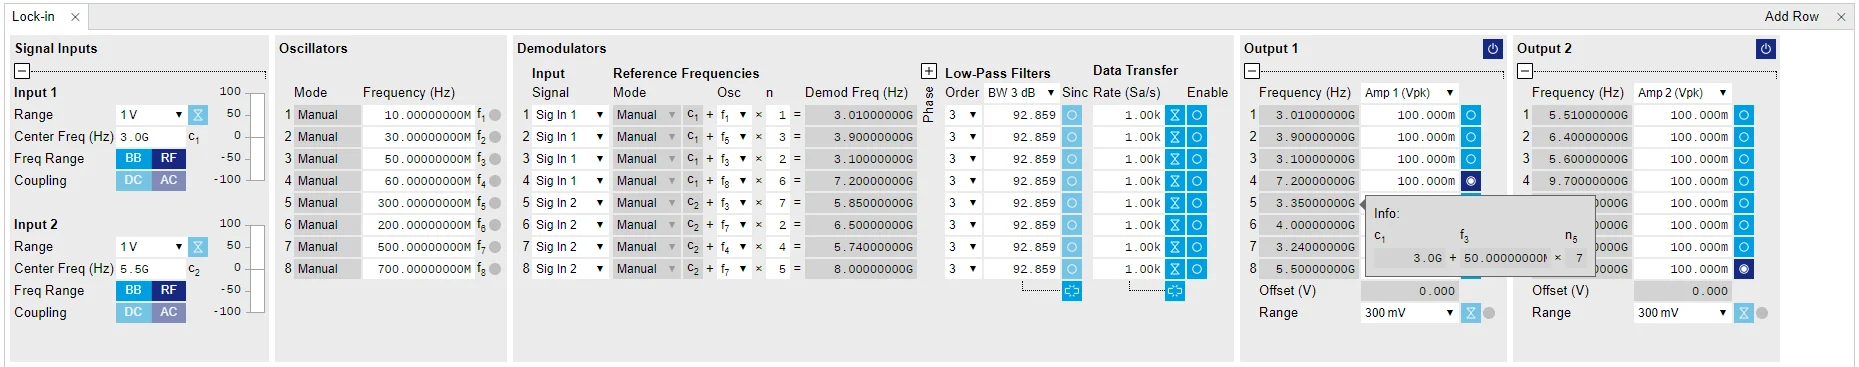This screenshot has height=367, width=1859.
Task: Collapse the Output 1 section
Action: pos(1251,71)
